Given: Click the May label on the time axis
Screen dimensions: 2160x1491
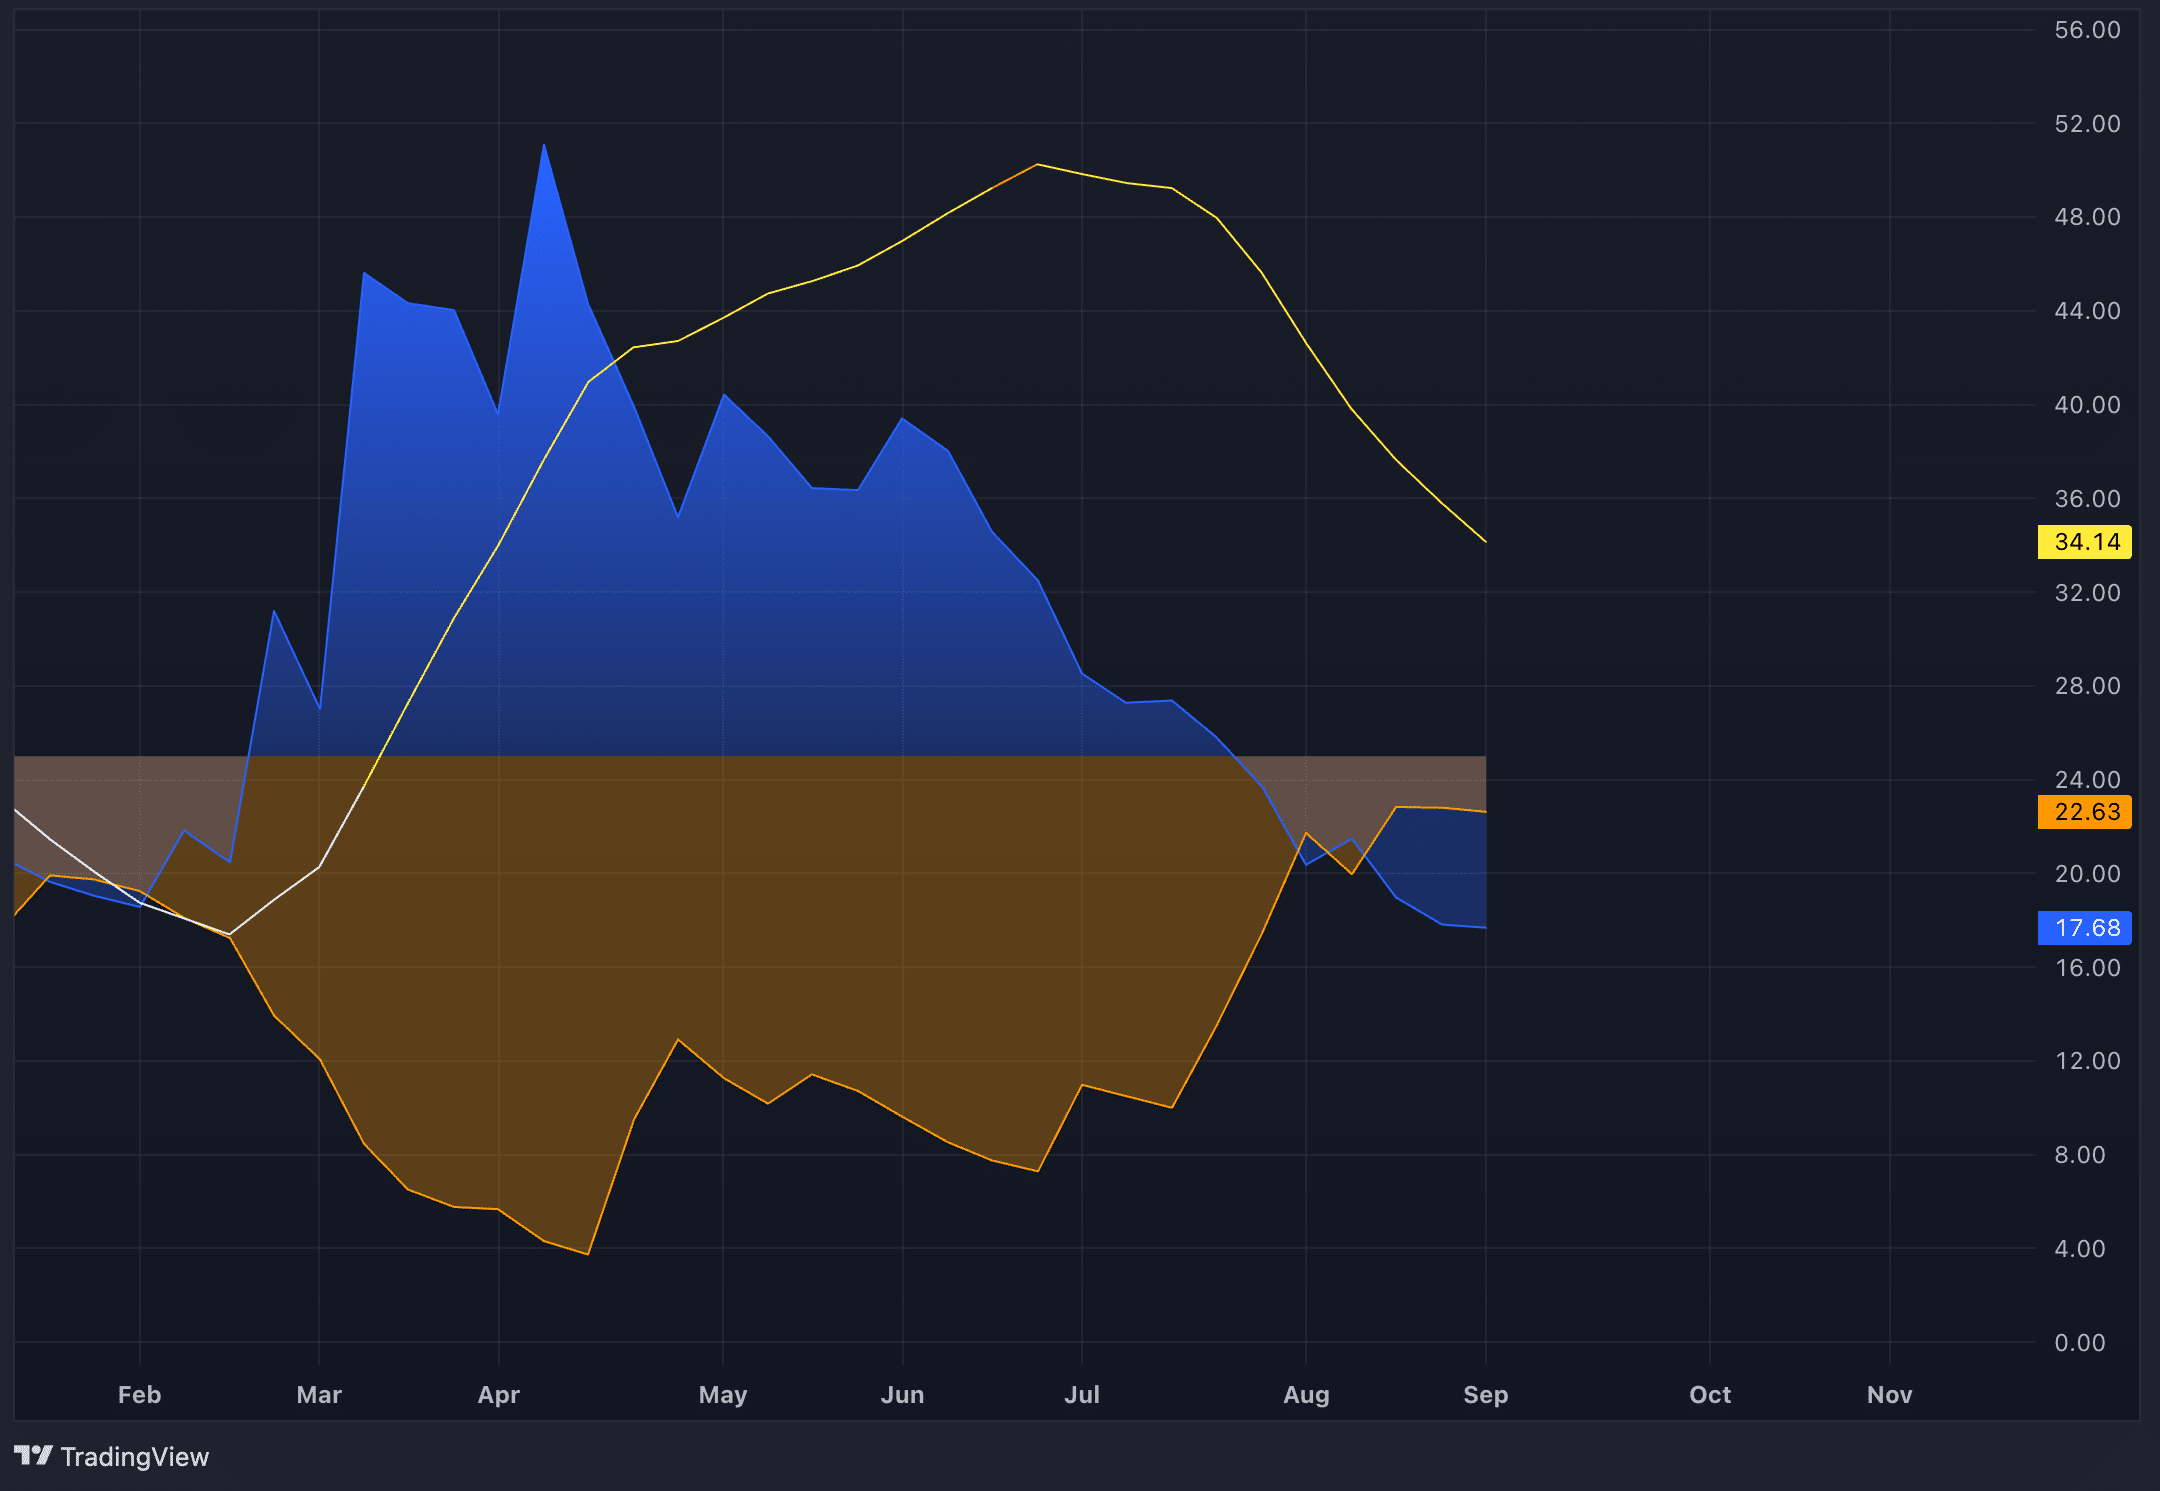Looking at the screenshot, I should click(723, 1394).
